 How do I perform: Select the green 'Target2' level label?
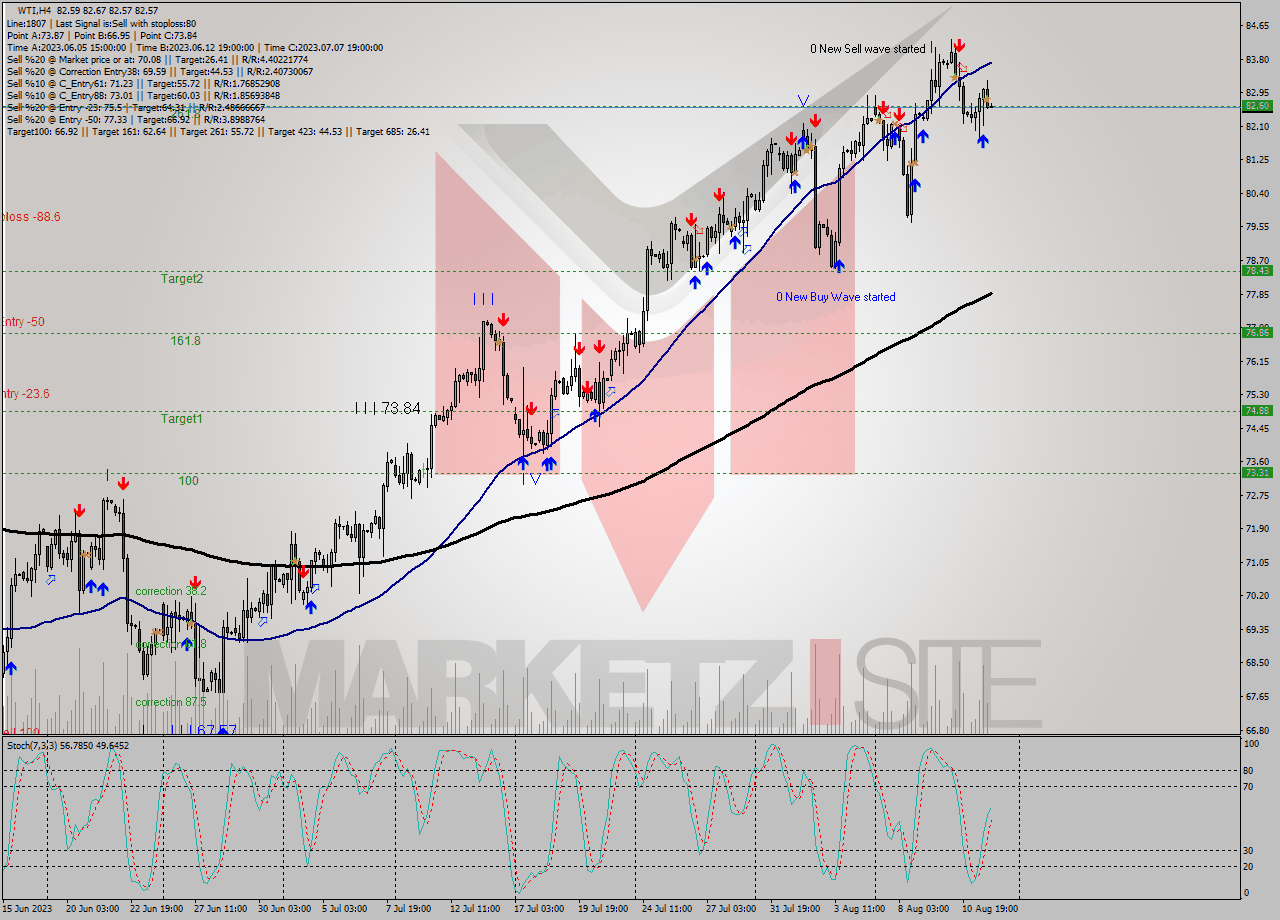click(x=182, y=279)
